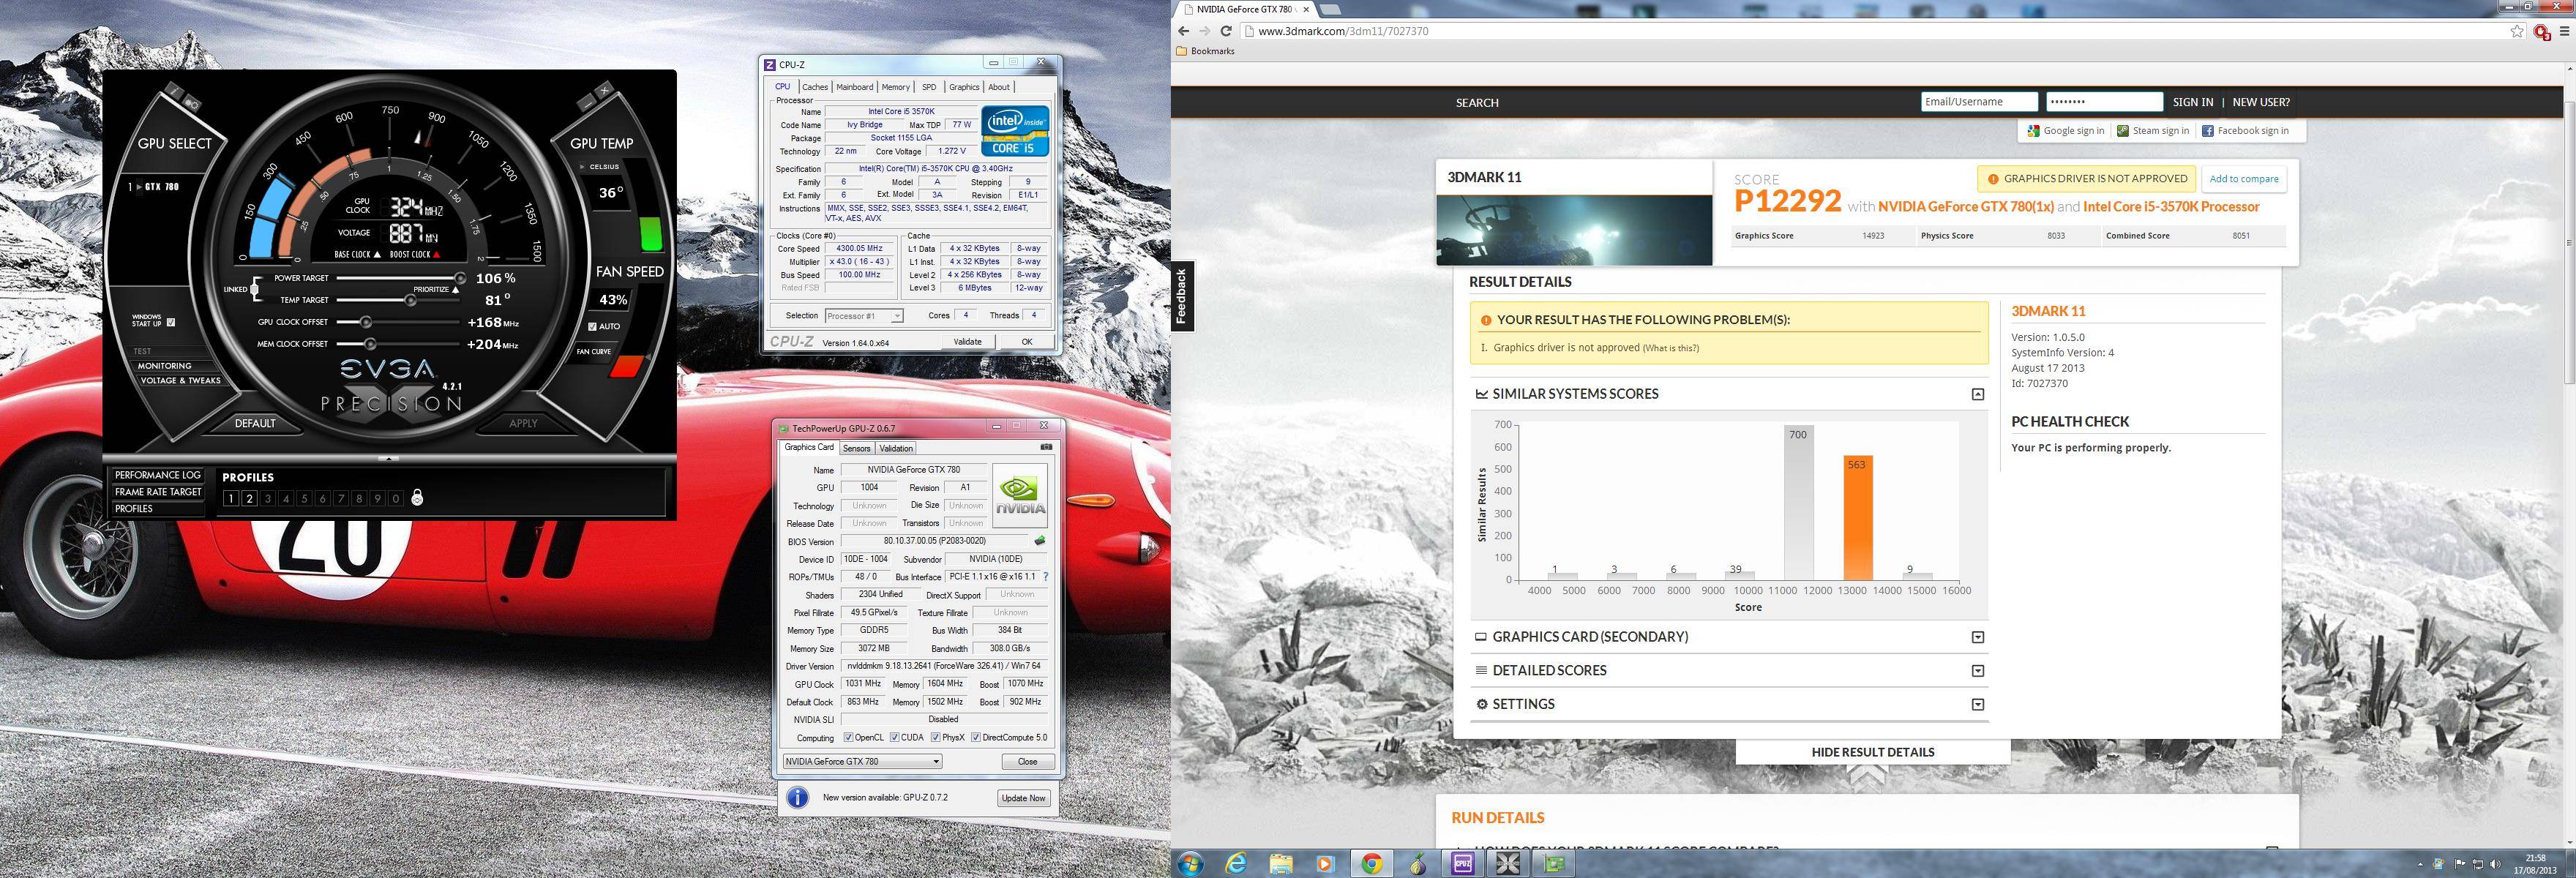The image size is (2576, 878).
Task: Click the Validate button in CPU-Z
Action: tap(967, 342)
